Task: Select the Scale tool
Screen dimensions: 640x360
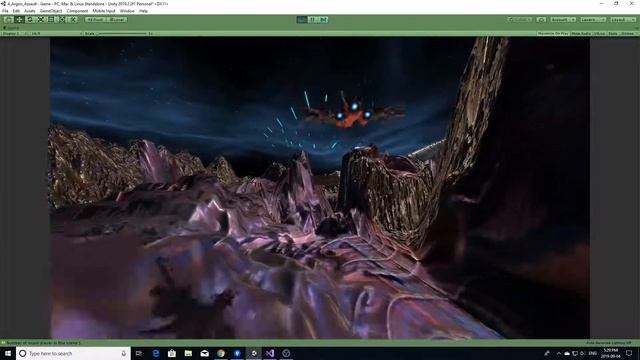Action: tap(40, 20)
